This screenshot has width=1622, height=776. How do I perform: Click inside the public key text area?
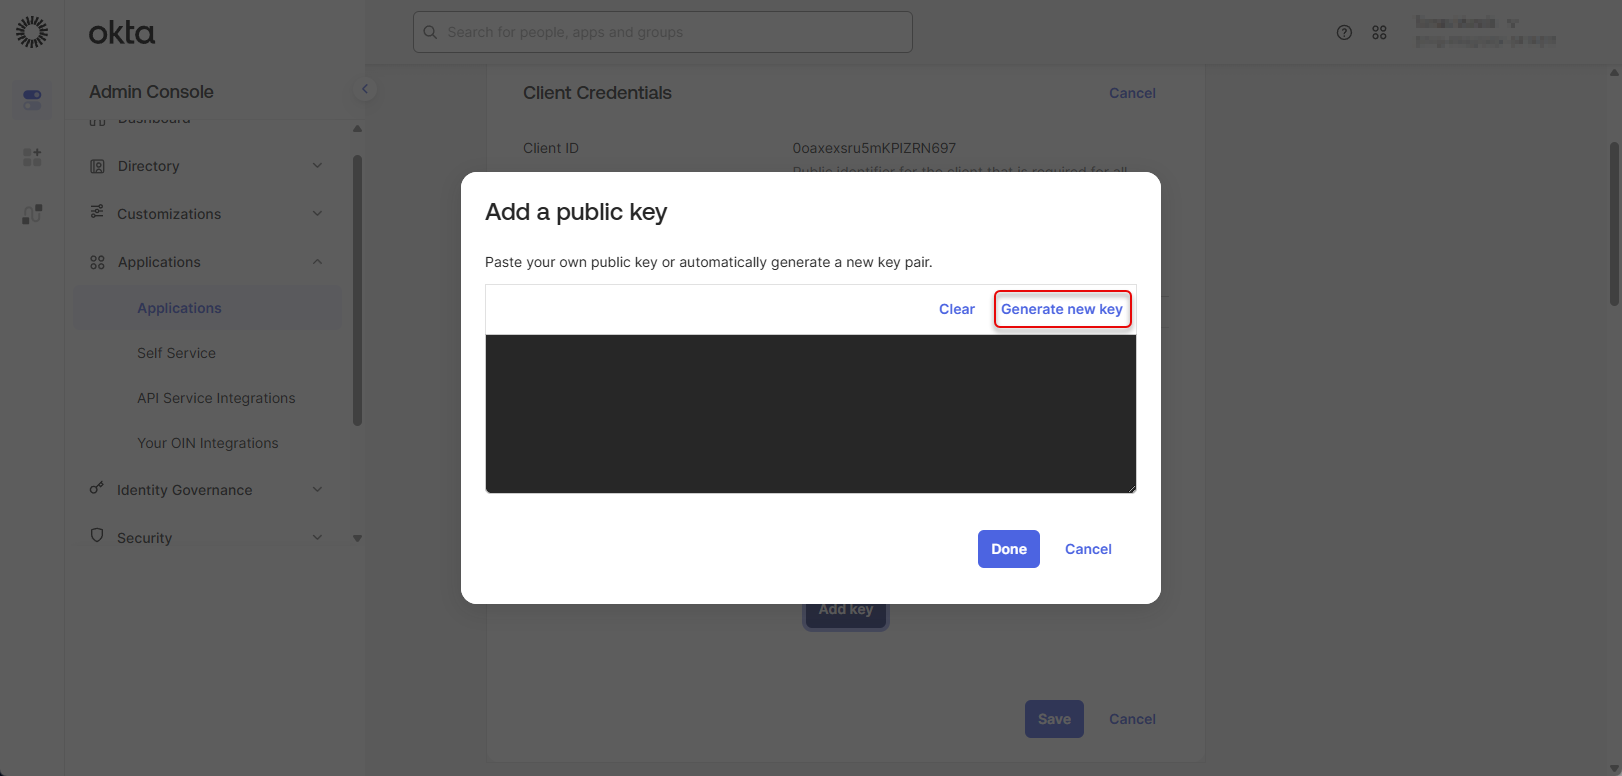[x=810, y=413]
